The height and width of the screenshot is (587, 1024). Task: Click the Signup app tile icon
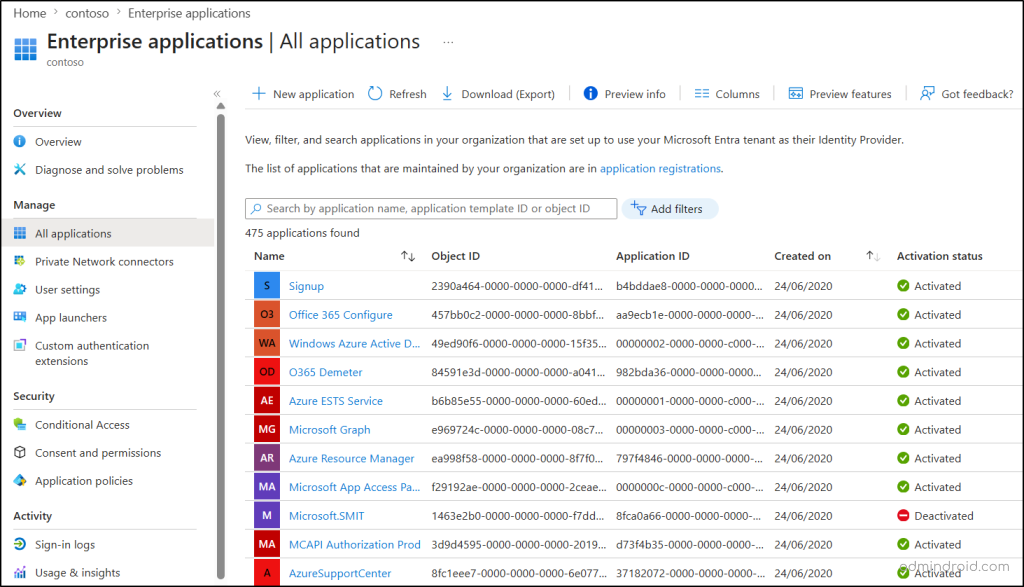[267, 285]
